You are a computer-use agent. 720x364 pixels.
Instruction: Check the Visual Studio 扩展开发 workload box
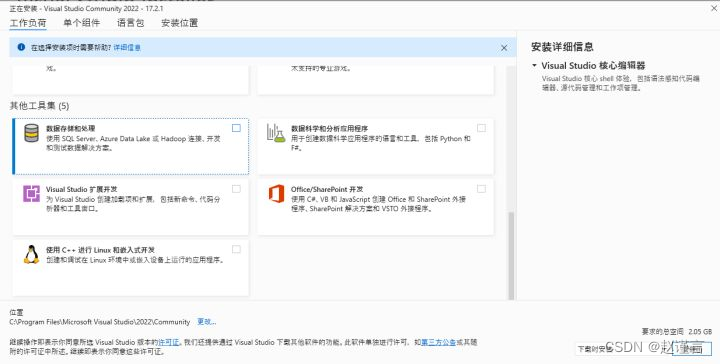(x=236, y=189)
